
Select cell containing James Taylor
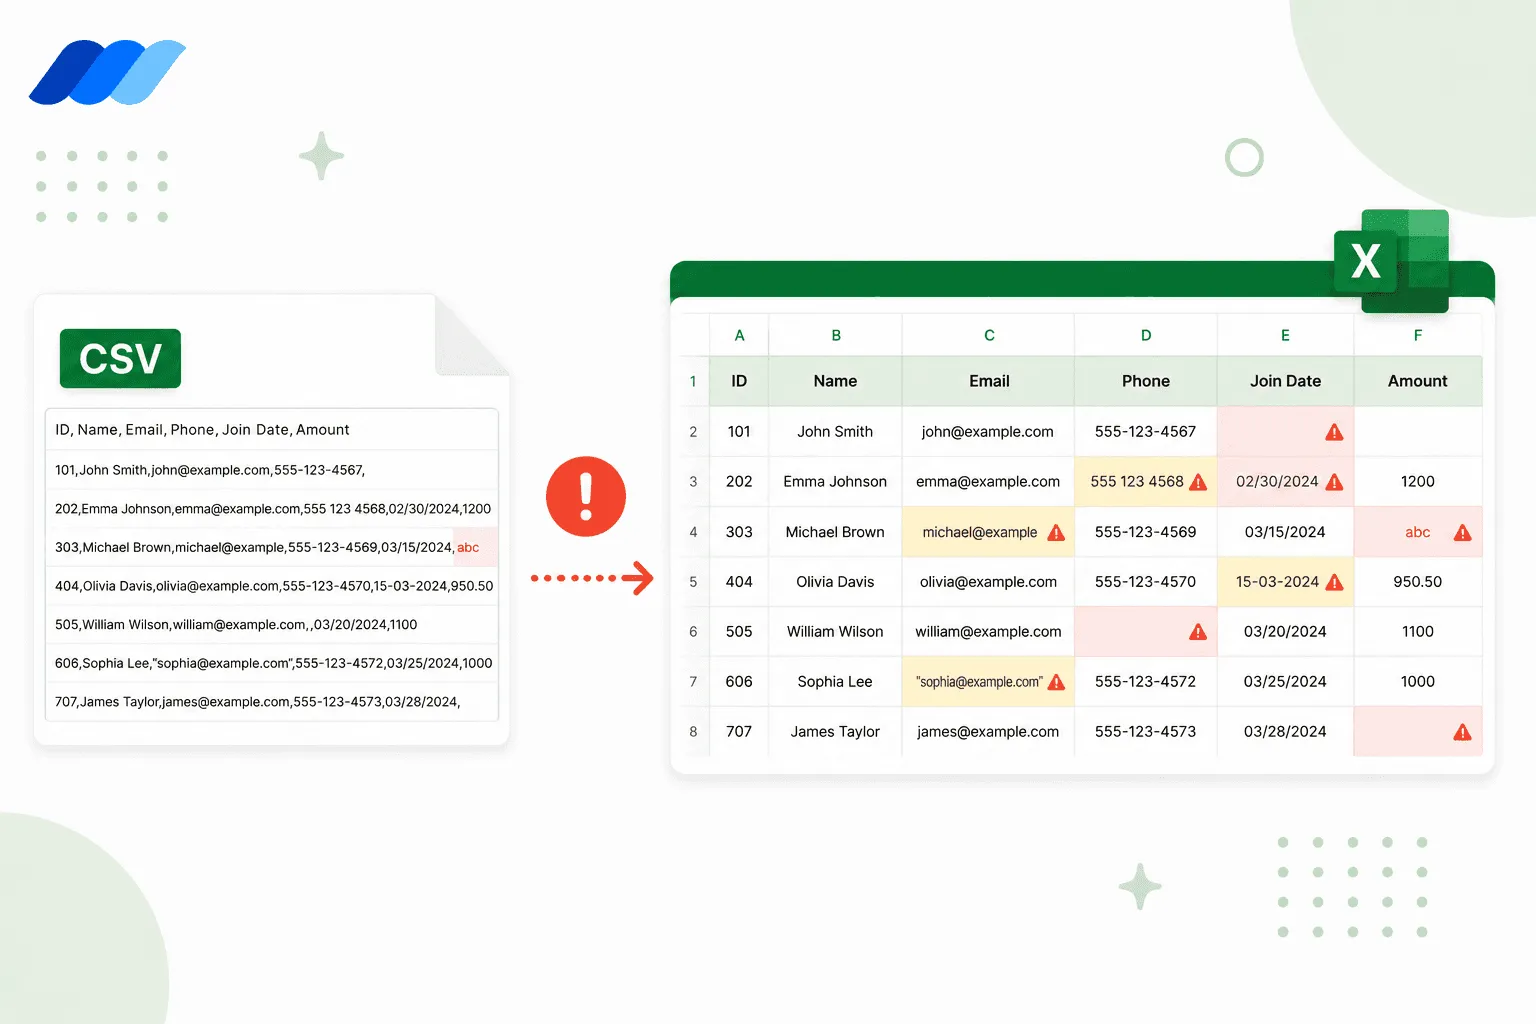(835, 732)
